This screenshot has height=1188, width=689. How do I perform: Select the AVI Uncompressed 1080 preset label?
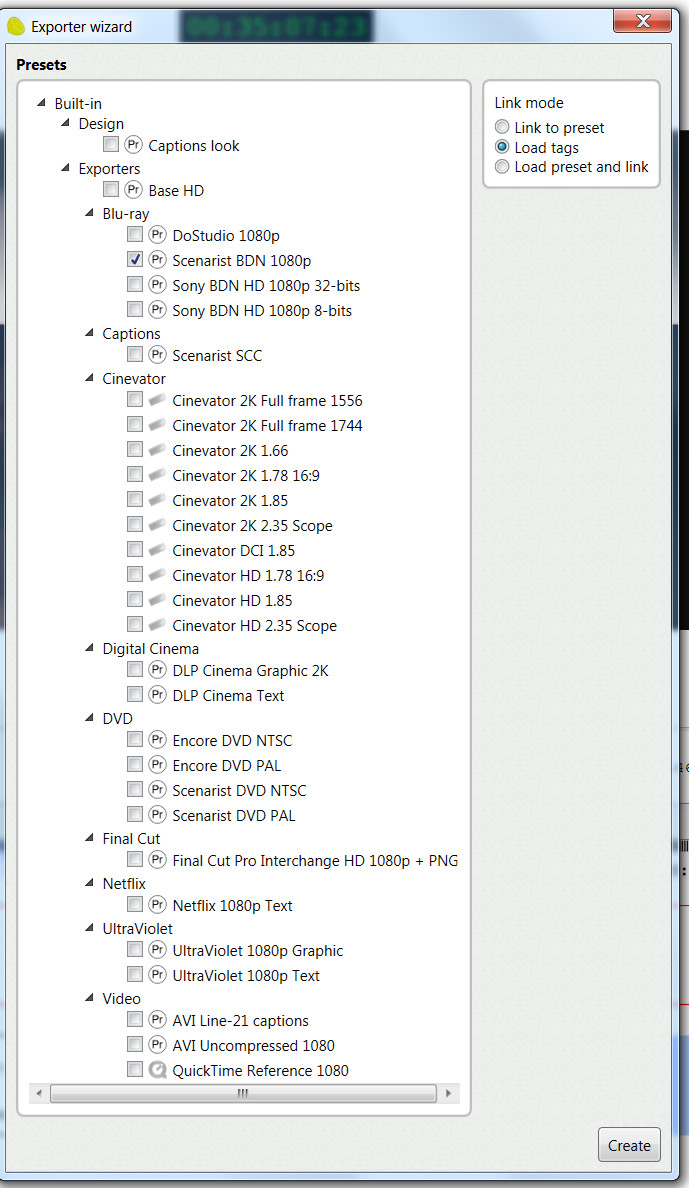point(253,1045)
